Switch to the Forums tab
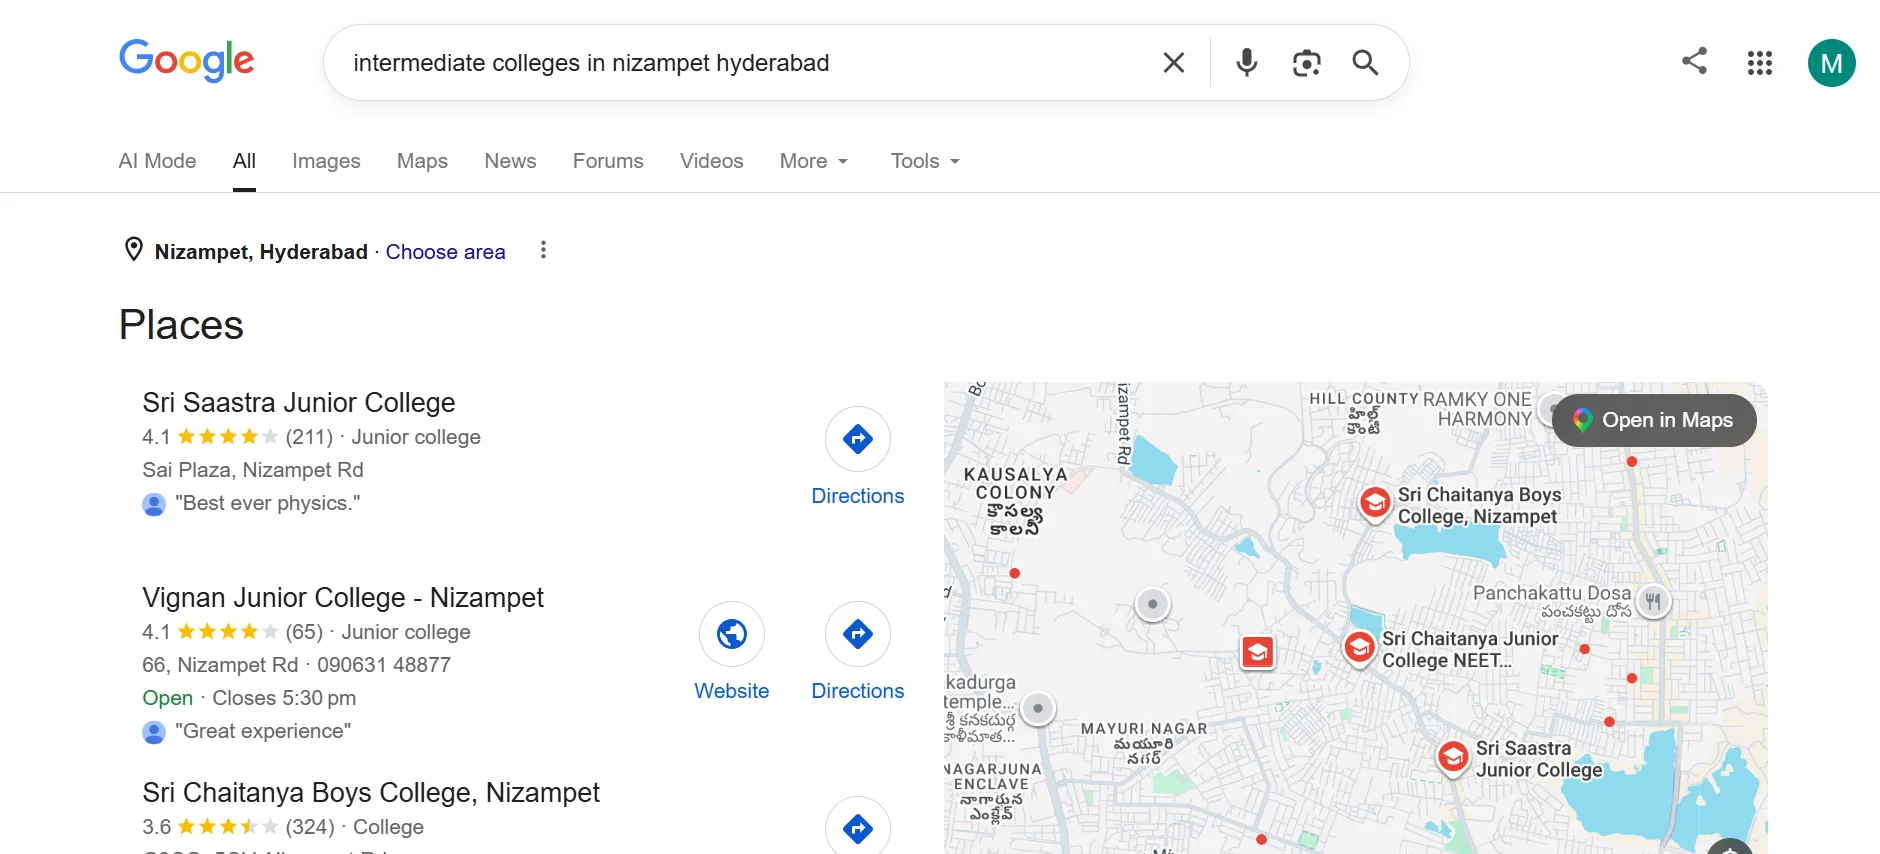Image resolution: width=1880 pixels, height=854 pixels. [x=608, y=161]
